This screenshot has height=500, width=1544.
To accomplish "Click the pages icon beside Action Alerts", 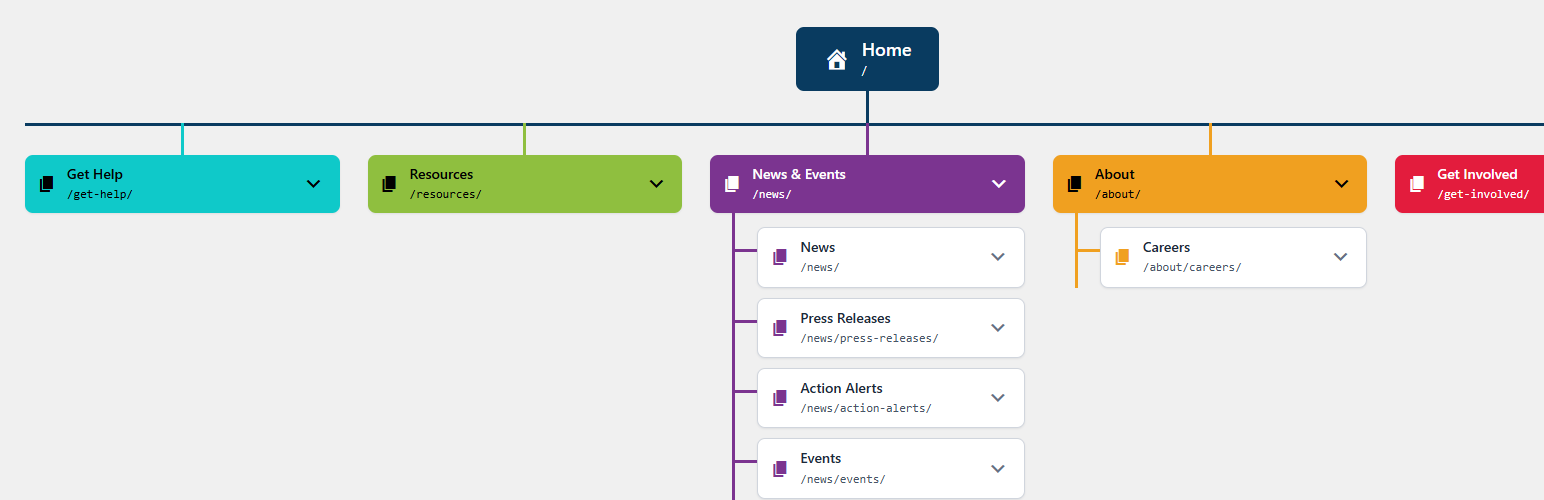I will 780,398.
